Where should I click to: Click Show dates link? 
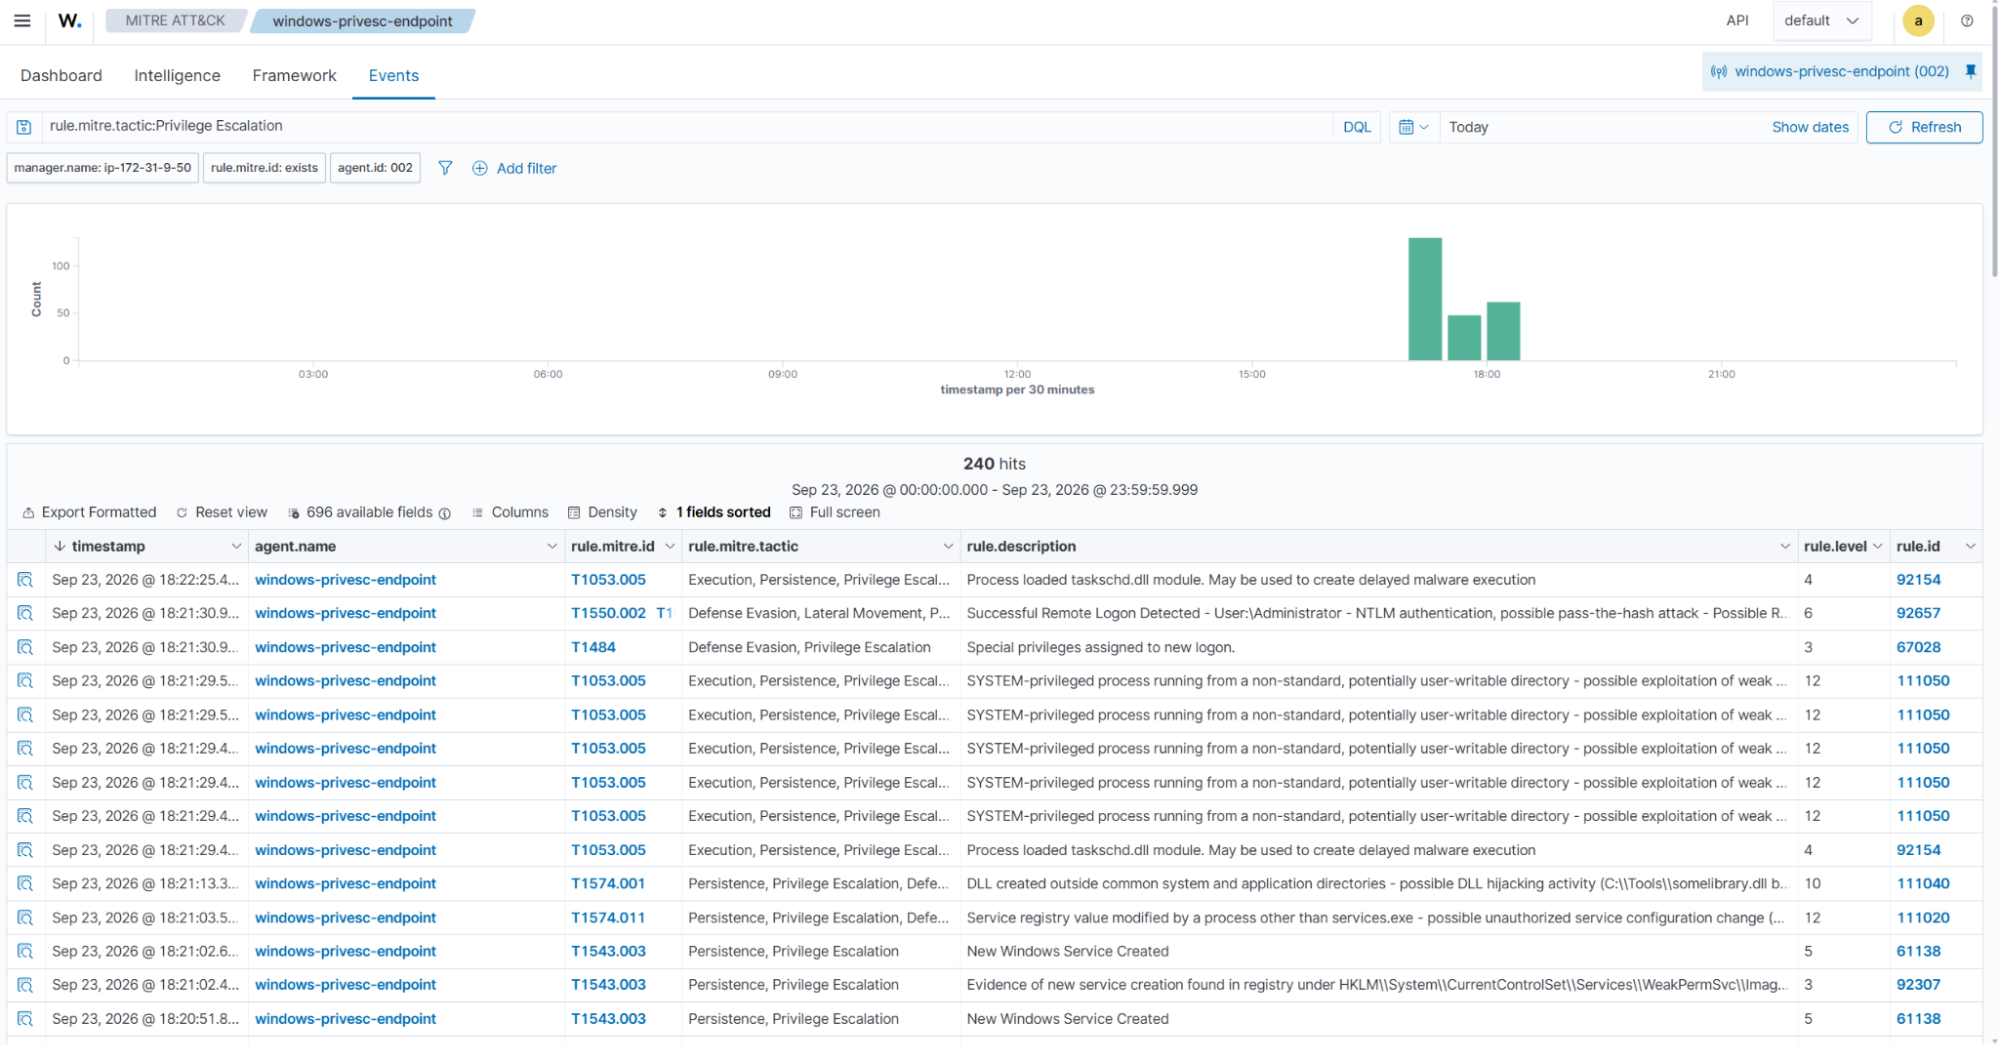point(1809,127)
